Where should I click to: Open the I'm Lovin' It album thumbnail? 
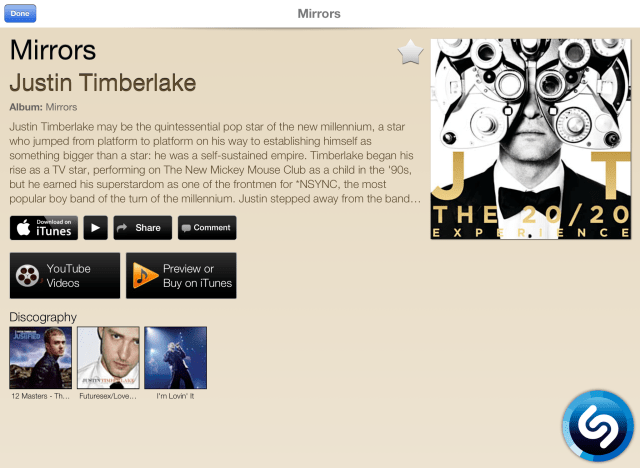tap(176, 358)
